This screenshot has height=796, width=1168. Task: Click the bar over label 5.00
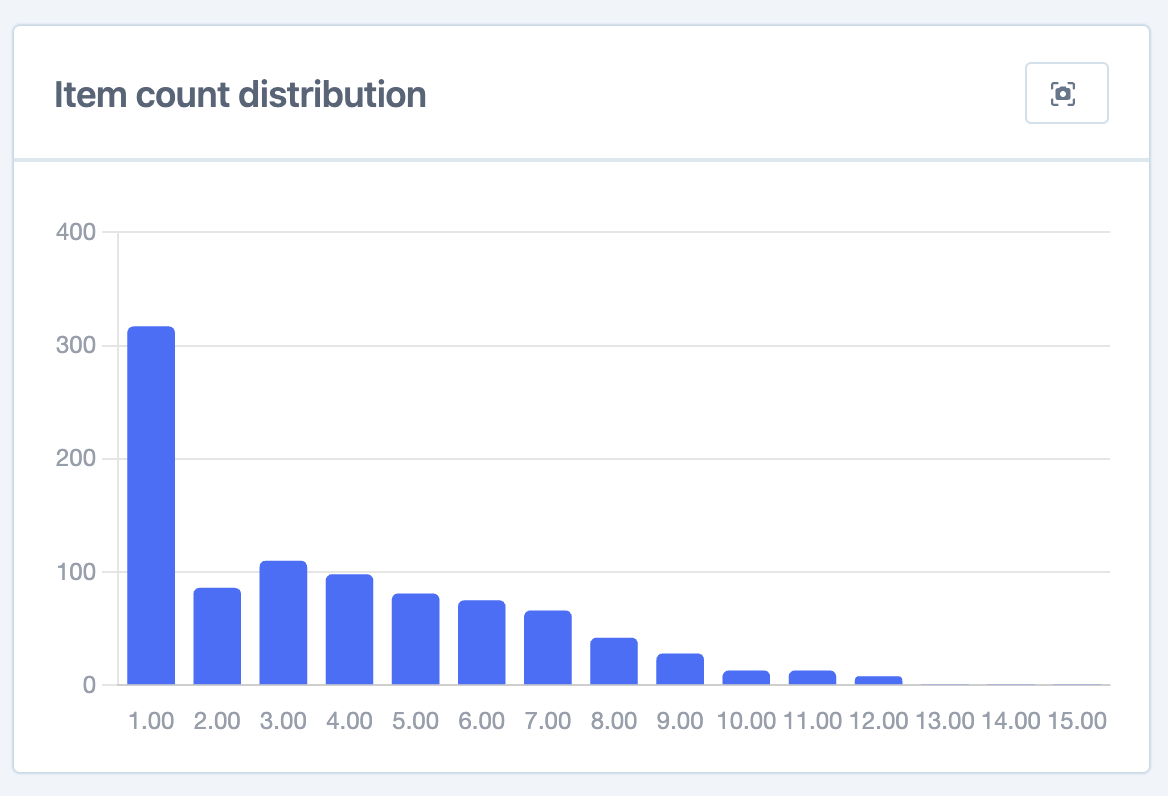pyautogui.click(x=416, y=637)
